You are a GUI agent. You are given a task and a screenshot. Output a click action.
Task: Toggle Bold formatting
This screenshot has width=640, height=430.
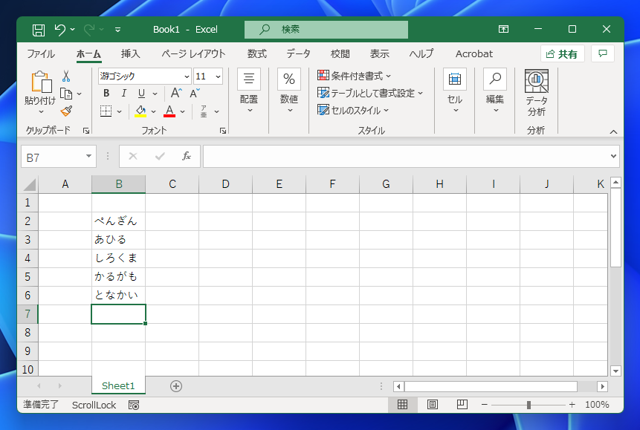(106, 93)
